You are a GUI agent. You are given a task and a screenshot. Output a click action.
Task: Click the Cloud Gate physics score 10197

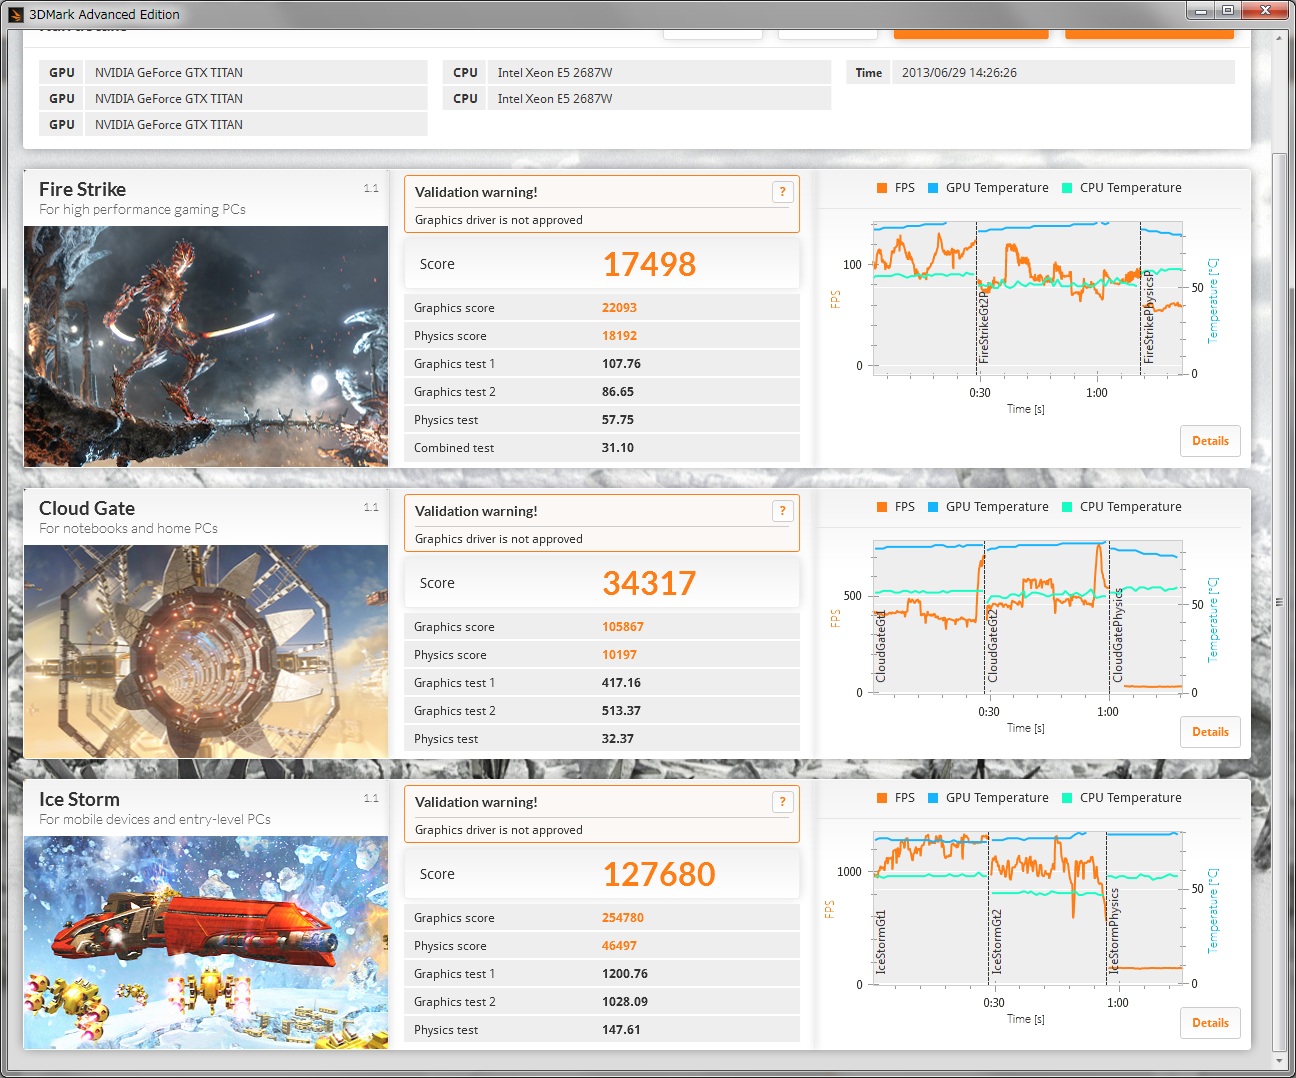pyautogui.click(x=619, y=655)
